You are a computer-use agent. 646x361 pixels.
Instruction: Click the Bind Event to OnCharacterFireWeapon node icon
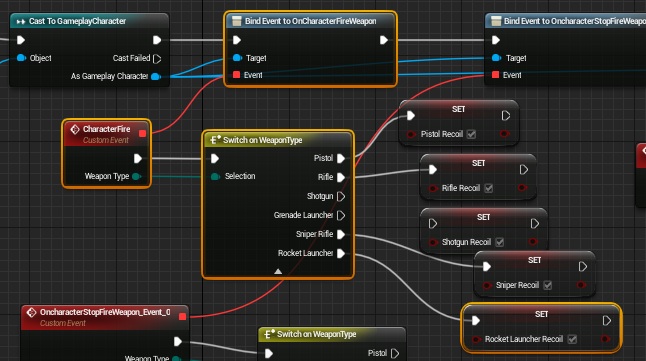(x=236, y=21)
